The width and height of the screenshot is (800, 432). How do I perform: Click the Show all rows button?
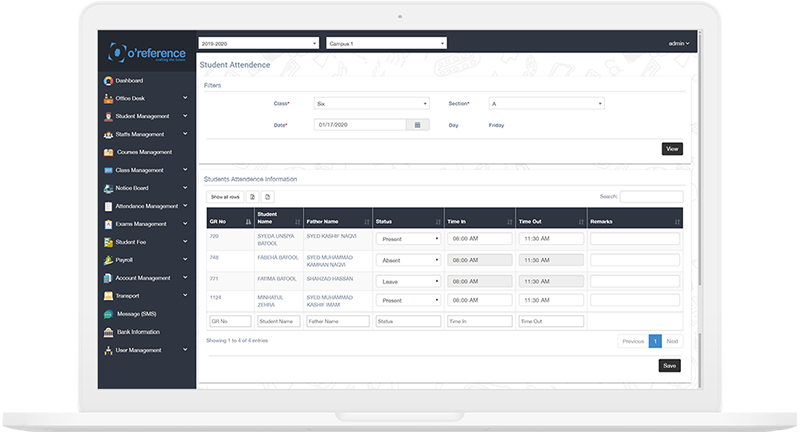click(224, 197)
